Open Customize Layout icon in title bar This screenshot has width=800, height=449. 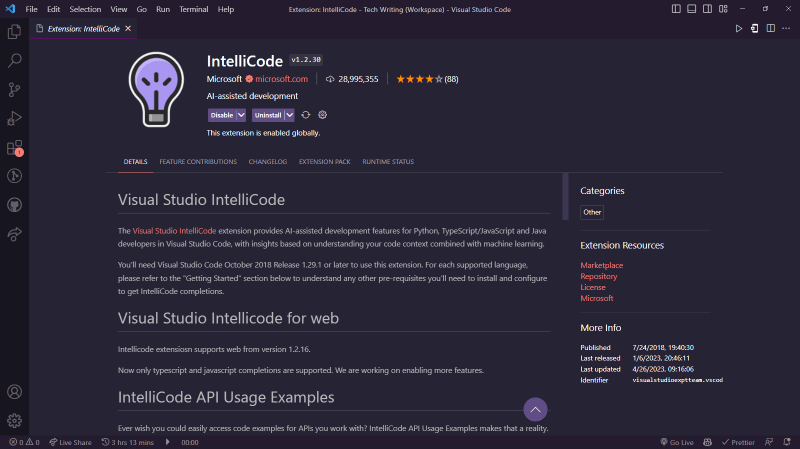click(723, 9)
